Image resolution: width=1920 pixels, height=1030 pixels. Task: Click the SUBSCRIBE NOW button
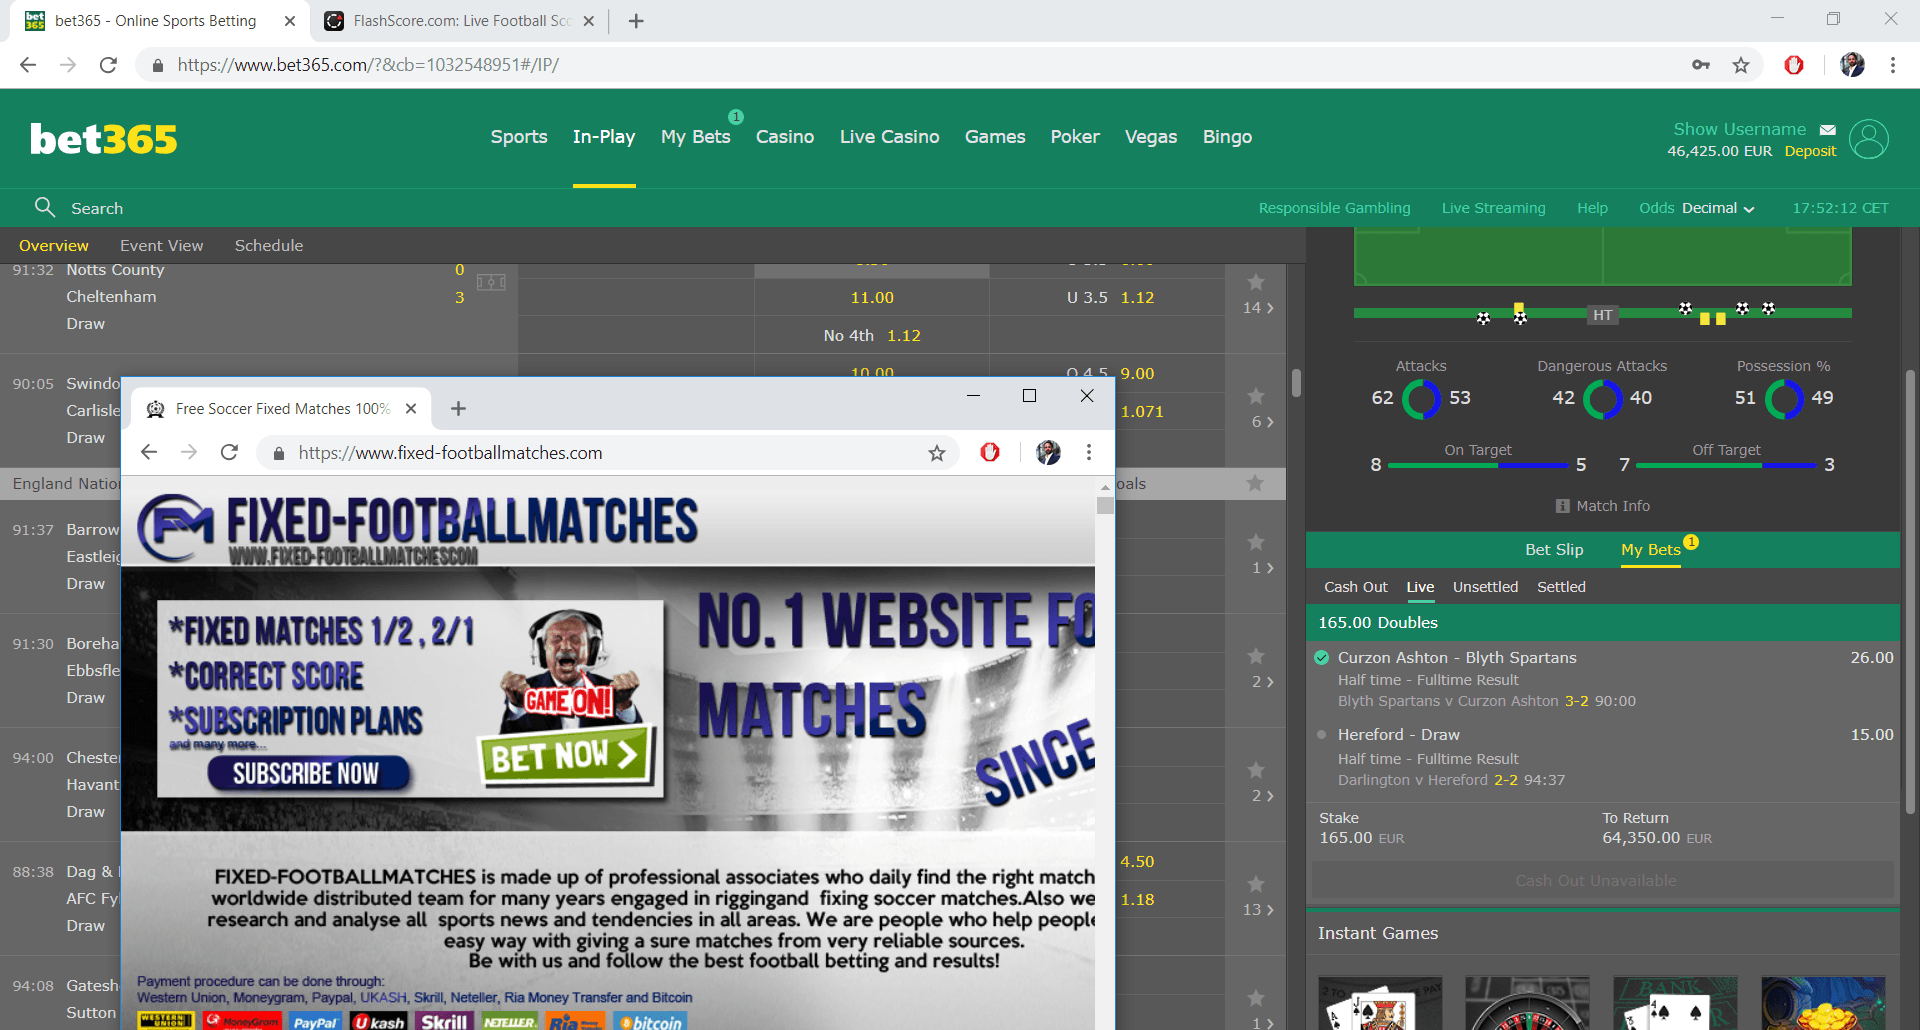click(x=307, y=773)
